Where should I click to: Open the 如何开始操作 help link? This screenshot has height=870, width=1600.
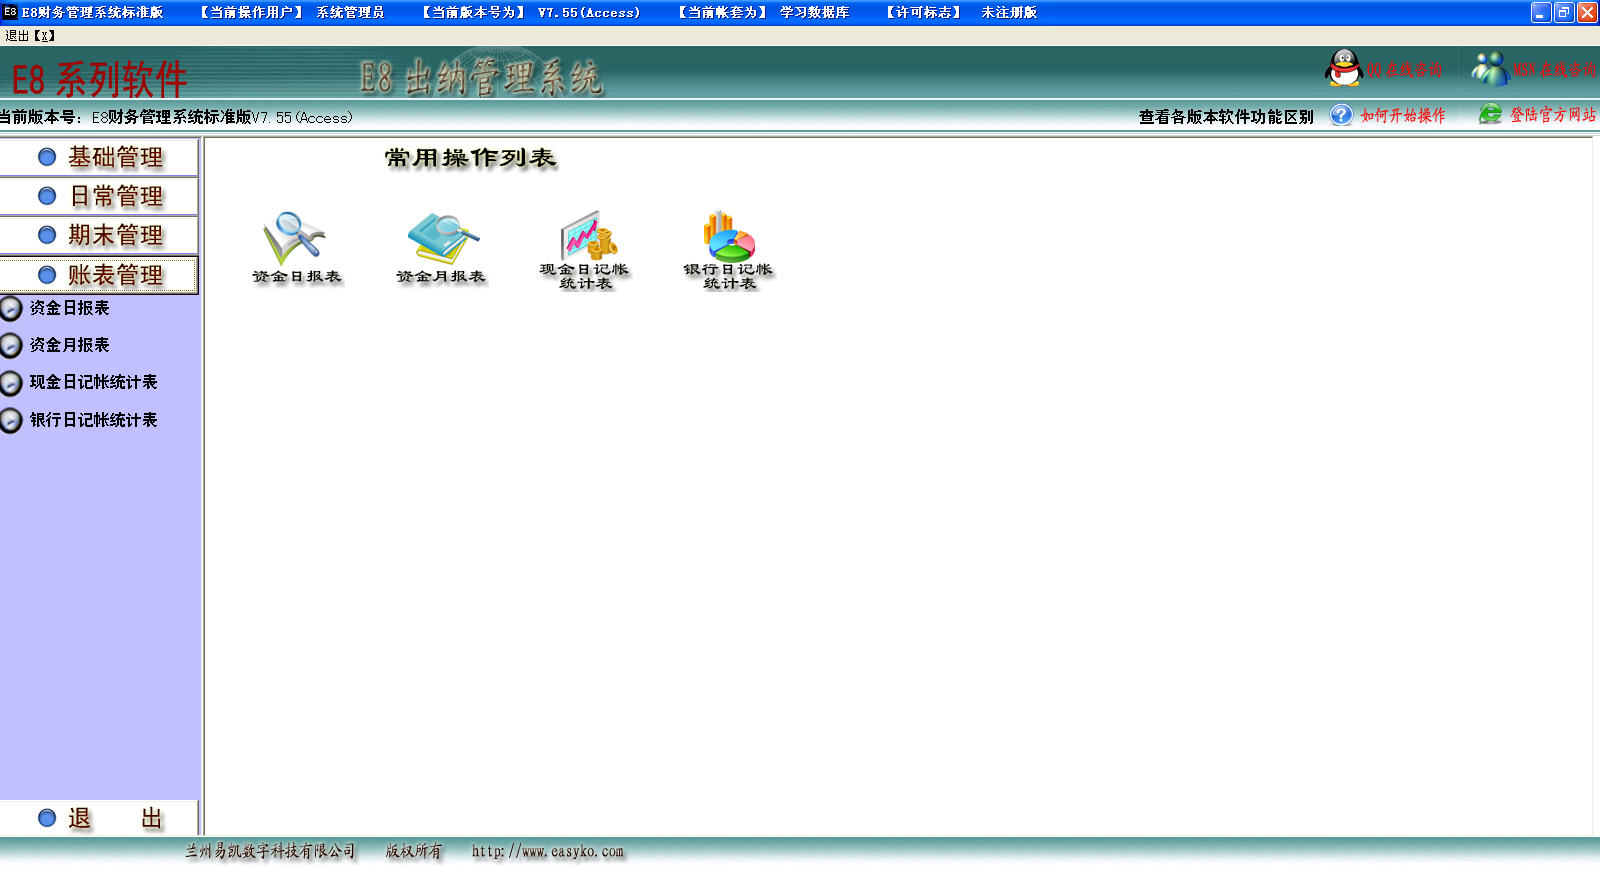pyautogui.click(x=1403, y=115)
